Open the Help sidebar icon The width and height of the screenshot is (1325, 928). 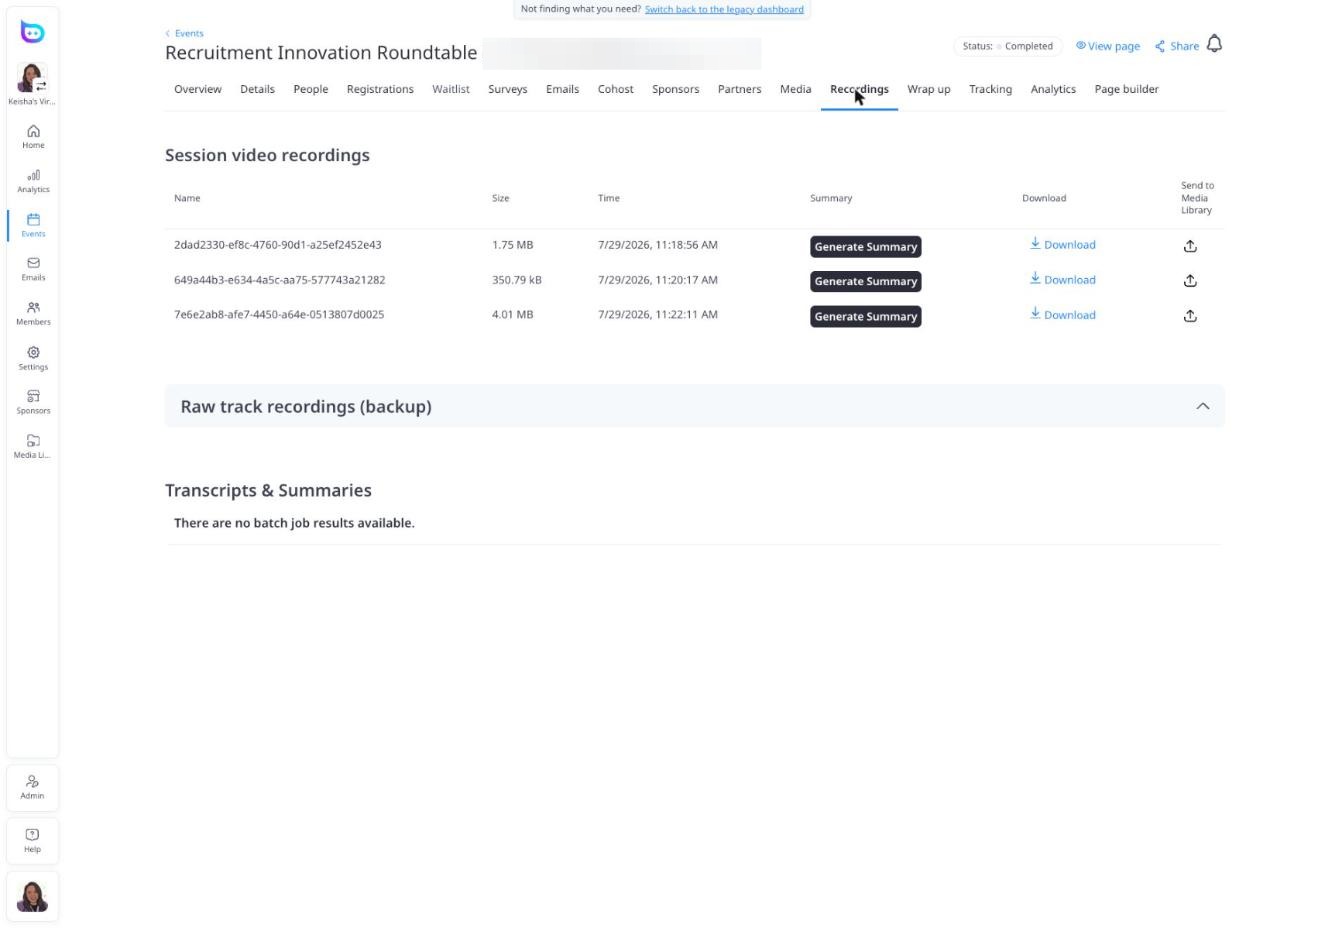[33, 840]
